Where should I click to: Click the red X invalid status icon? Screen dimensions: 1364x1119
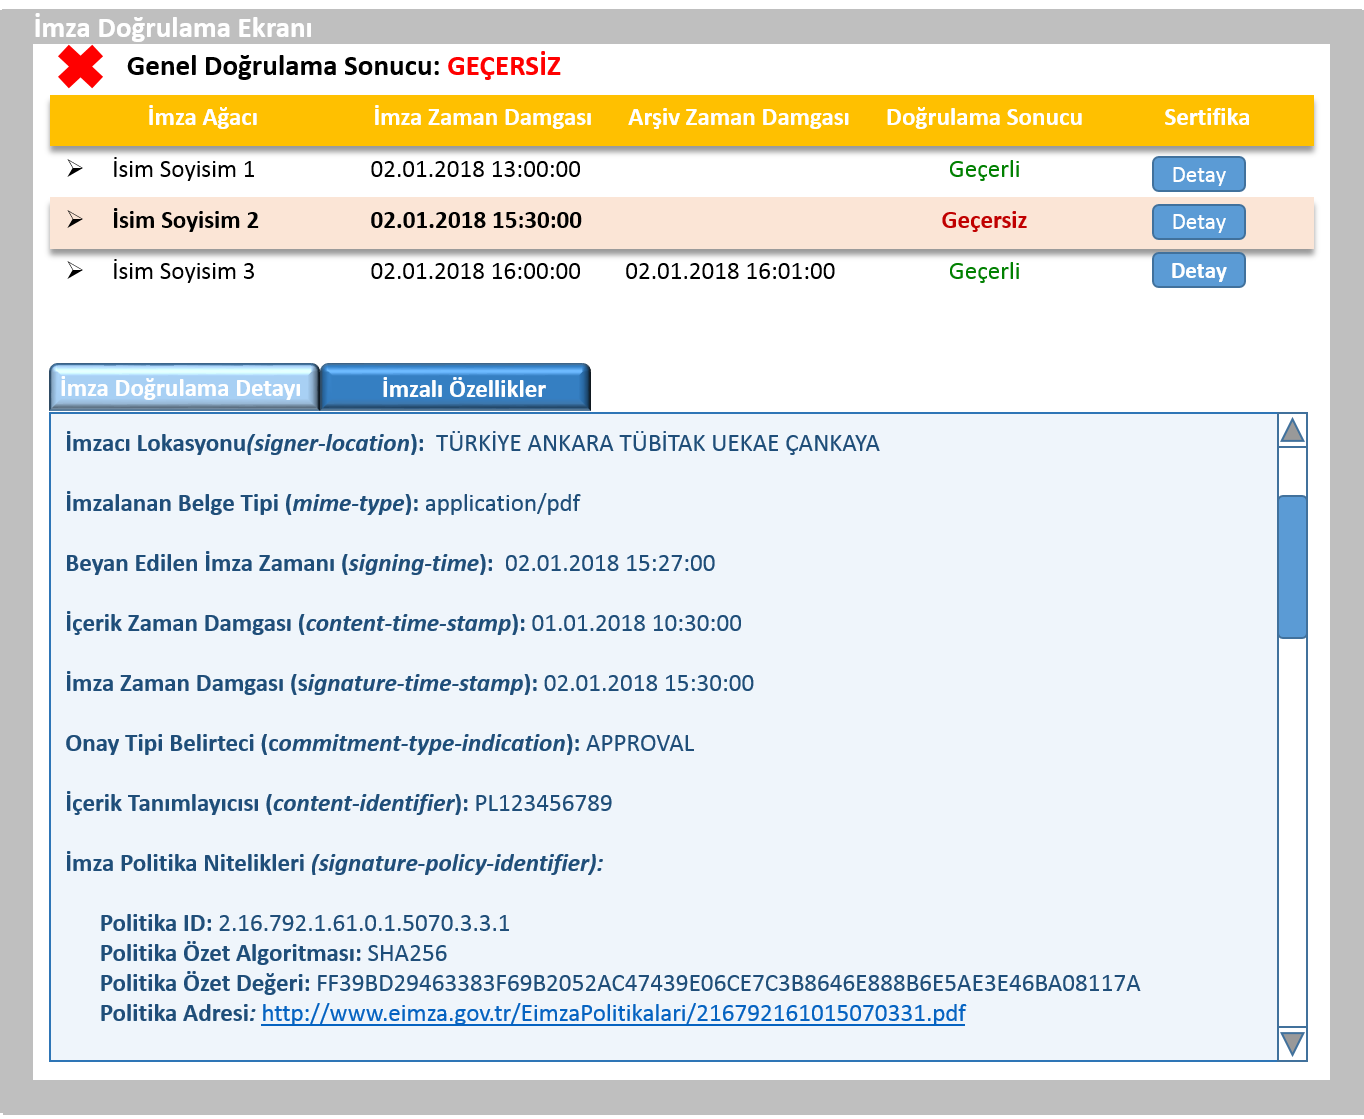80,67
